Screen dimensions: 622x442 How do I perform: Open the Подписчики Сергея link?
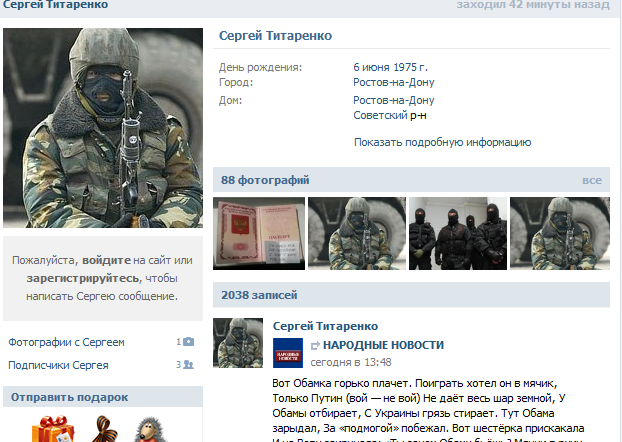58,365
